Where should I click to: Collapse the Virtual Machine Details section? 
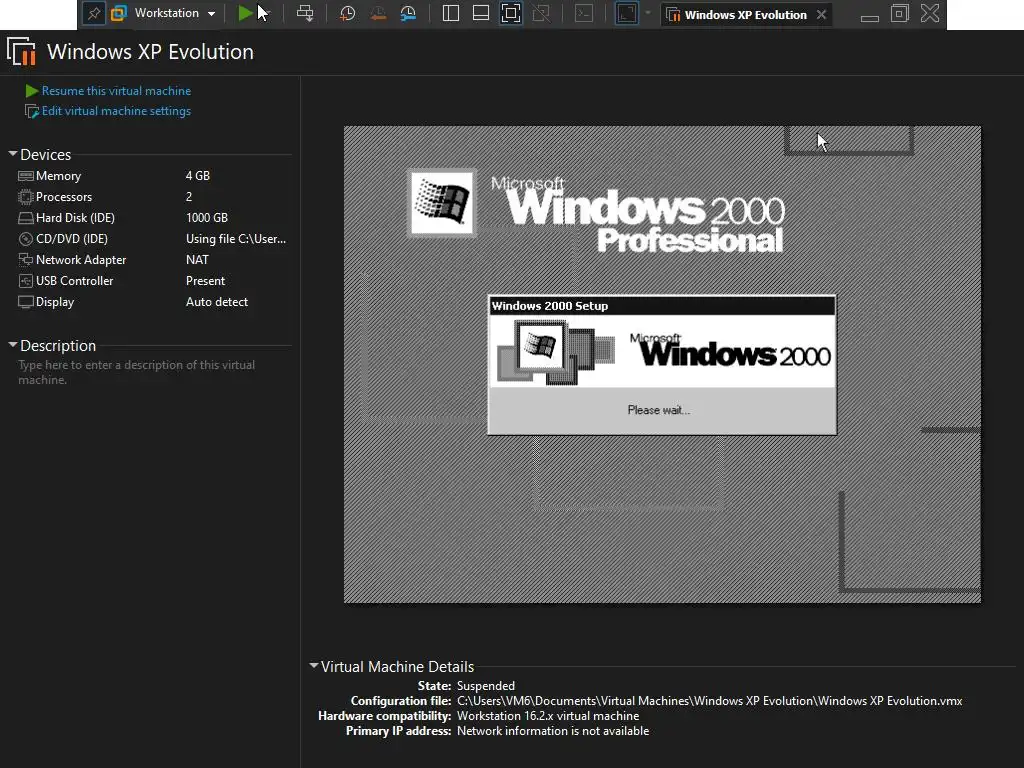(313, 666)
